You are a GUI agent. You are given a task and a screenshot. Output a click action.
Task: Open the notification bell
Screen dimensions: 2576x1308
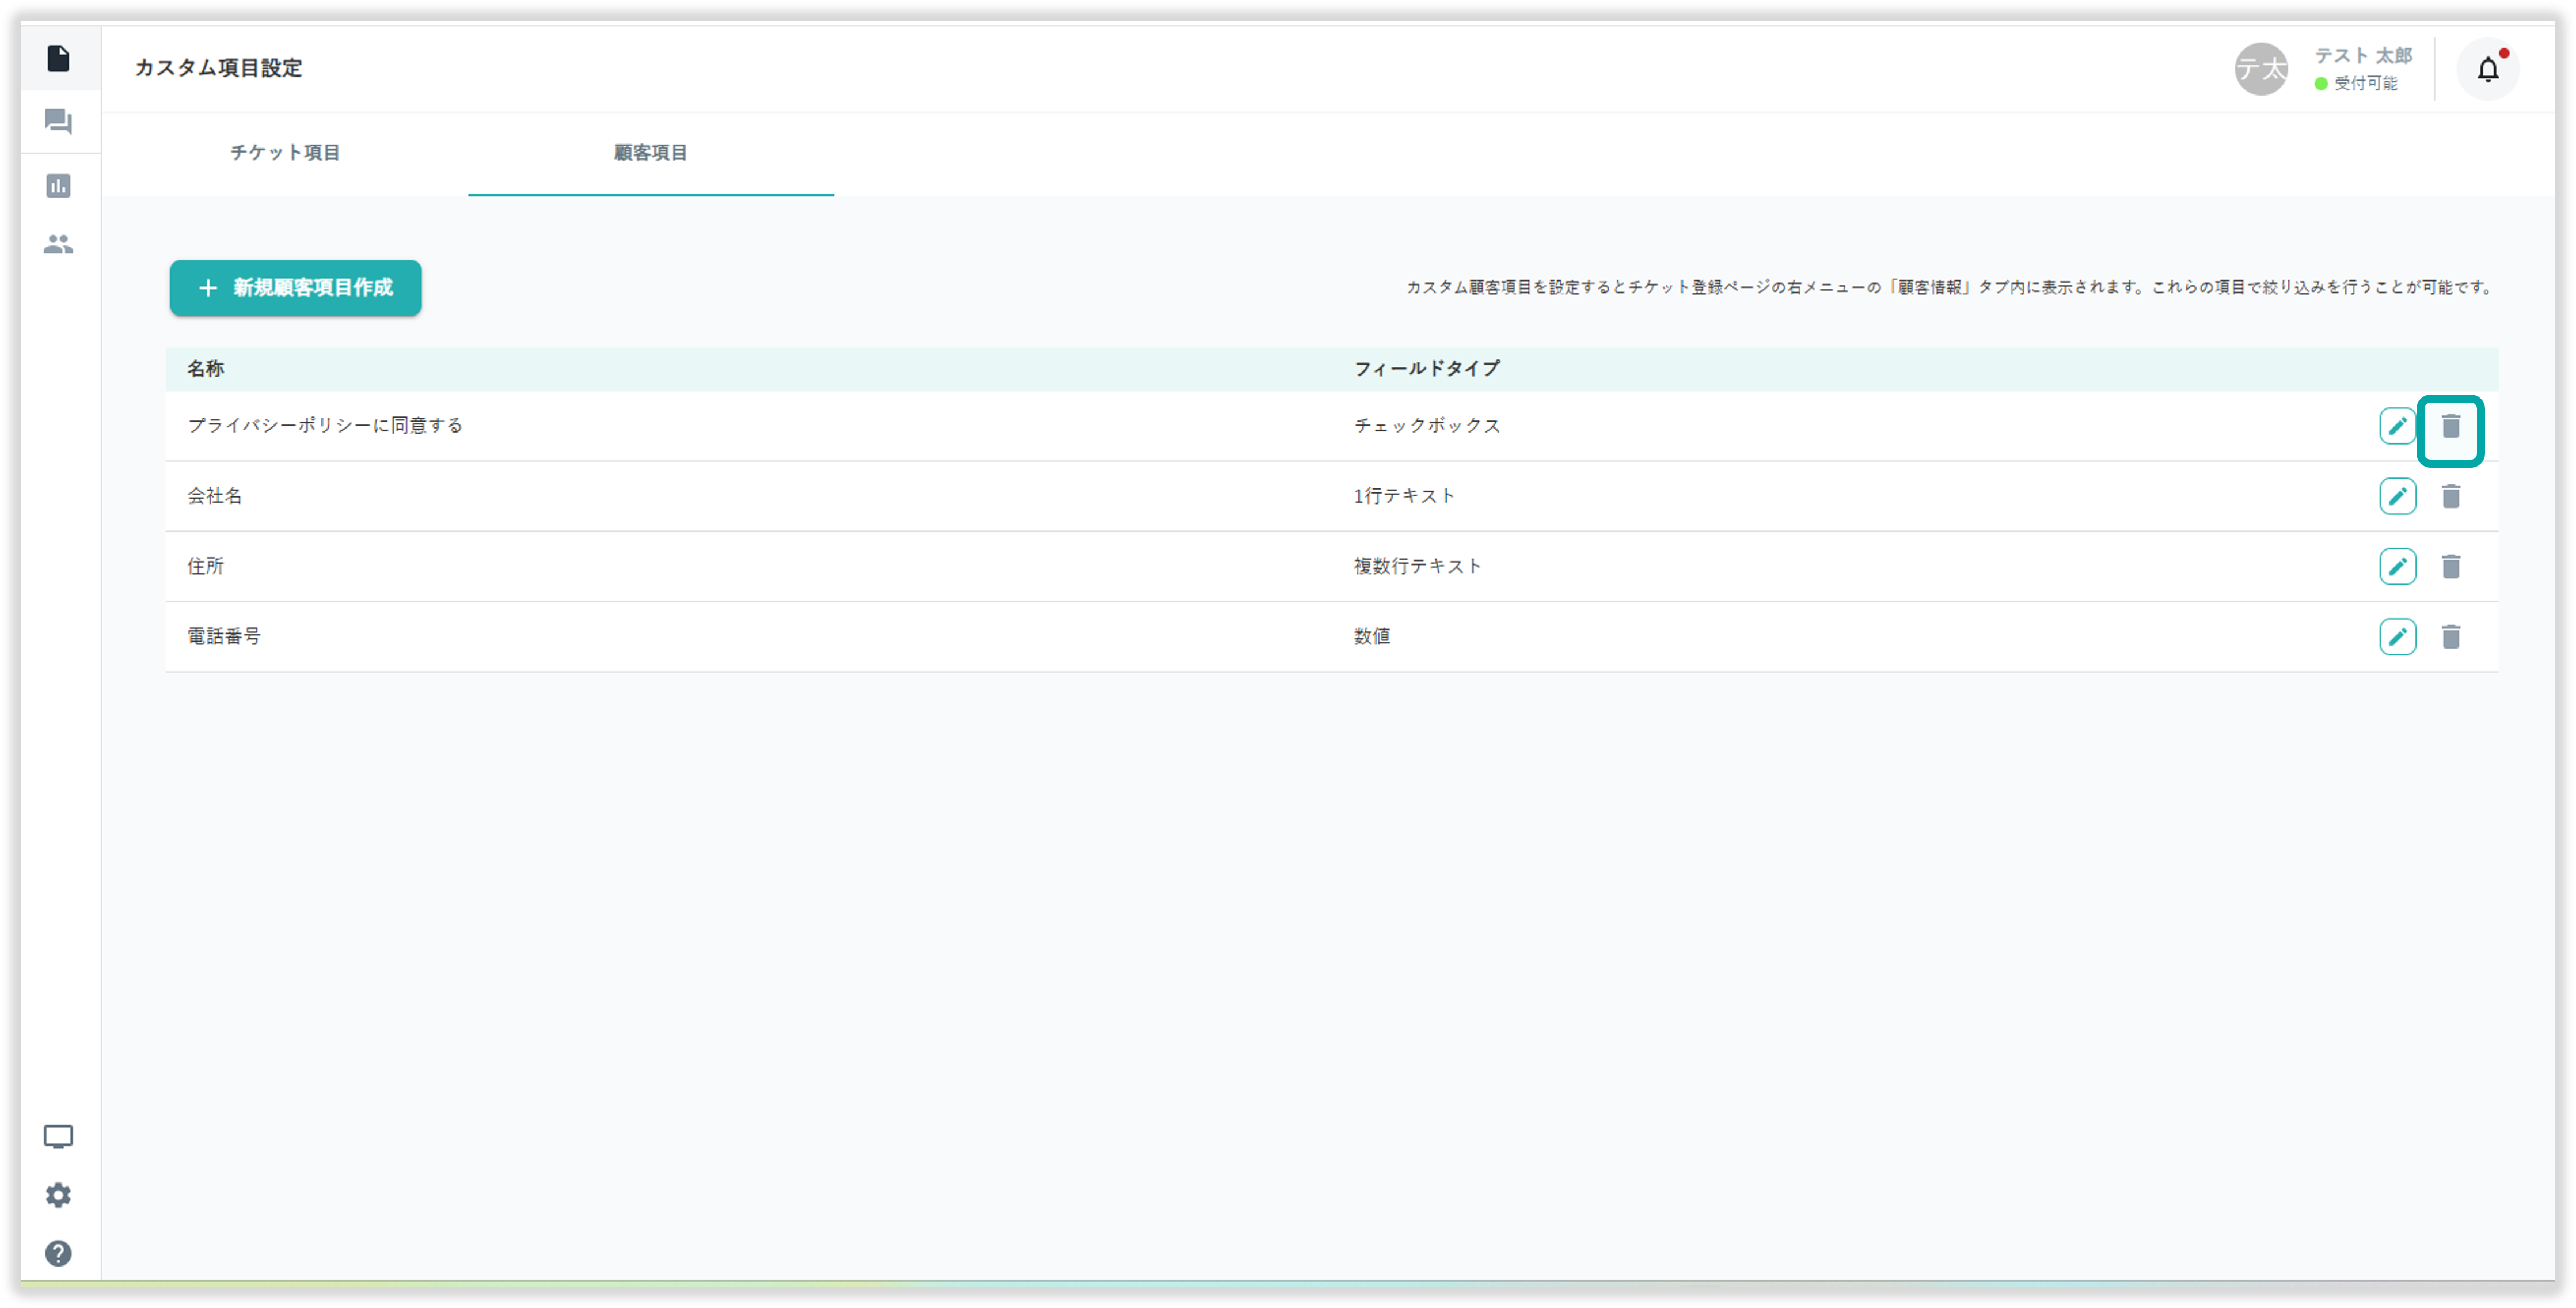tap(2487, 69)
